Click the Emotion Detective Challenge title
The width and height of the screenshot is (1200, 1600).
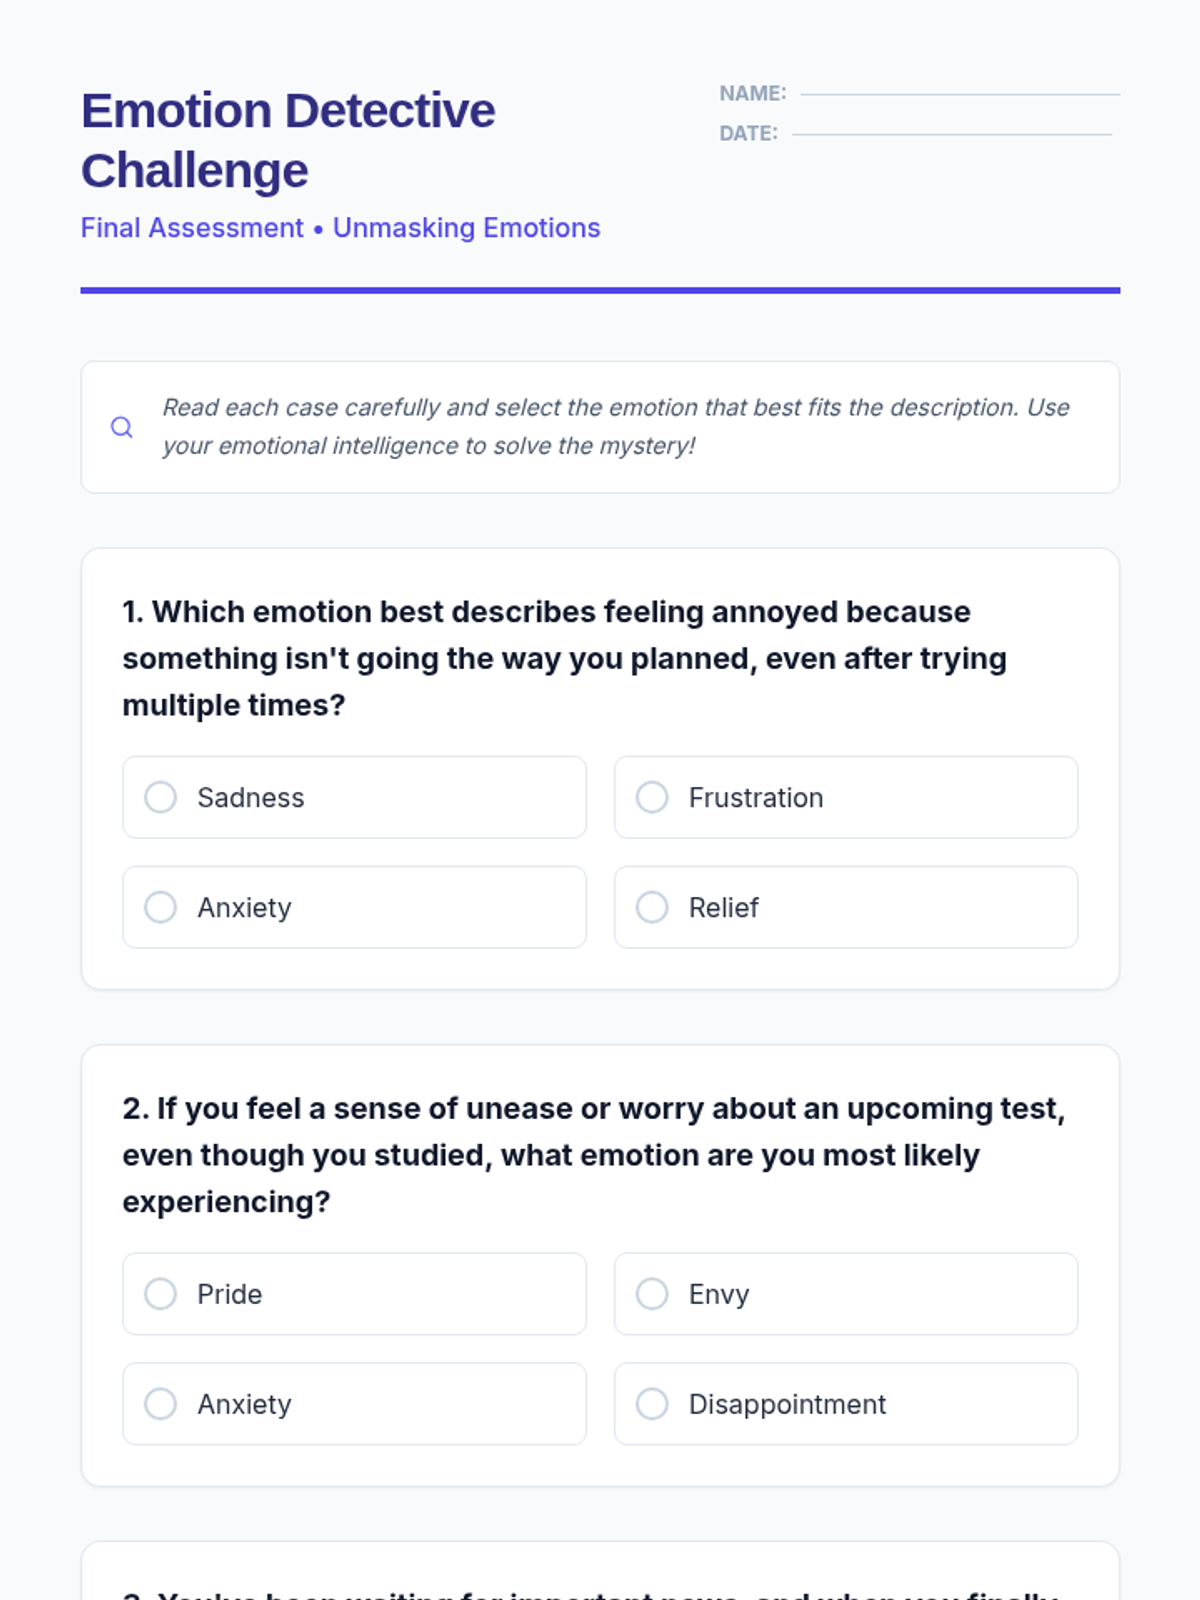coord(288,140)
